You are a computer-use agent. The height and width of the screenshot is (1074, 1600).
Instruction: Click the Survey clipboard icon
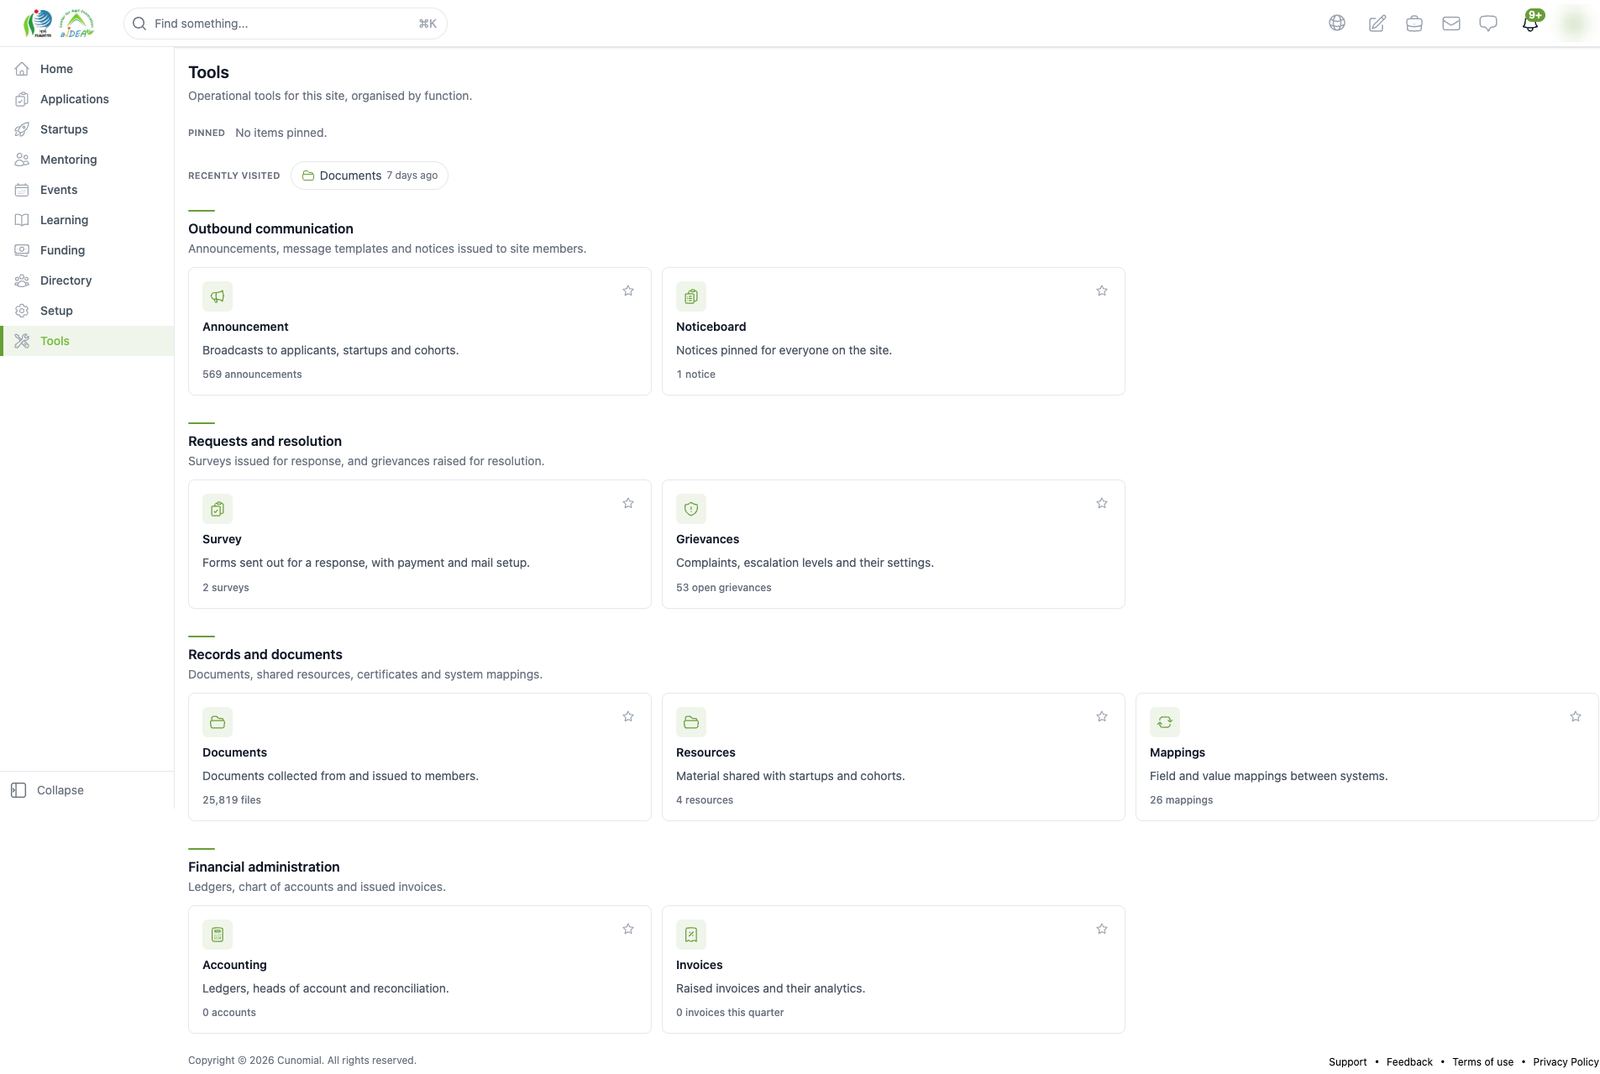217,509
